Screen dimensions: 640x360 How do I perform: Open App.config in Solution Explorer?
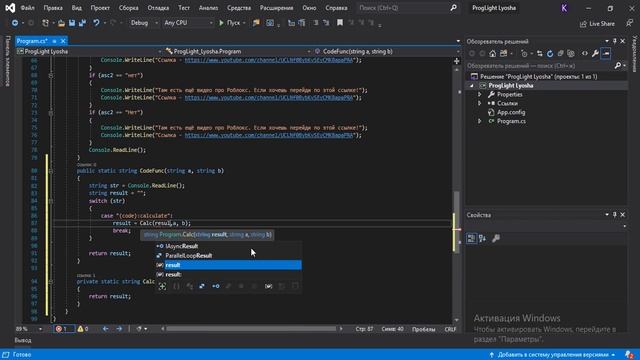coord(511,112)
